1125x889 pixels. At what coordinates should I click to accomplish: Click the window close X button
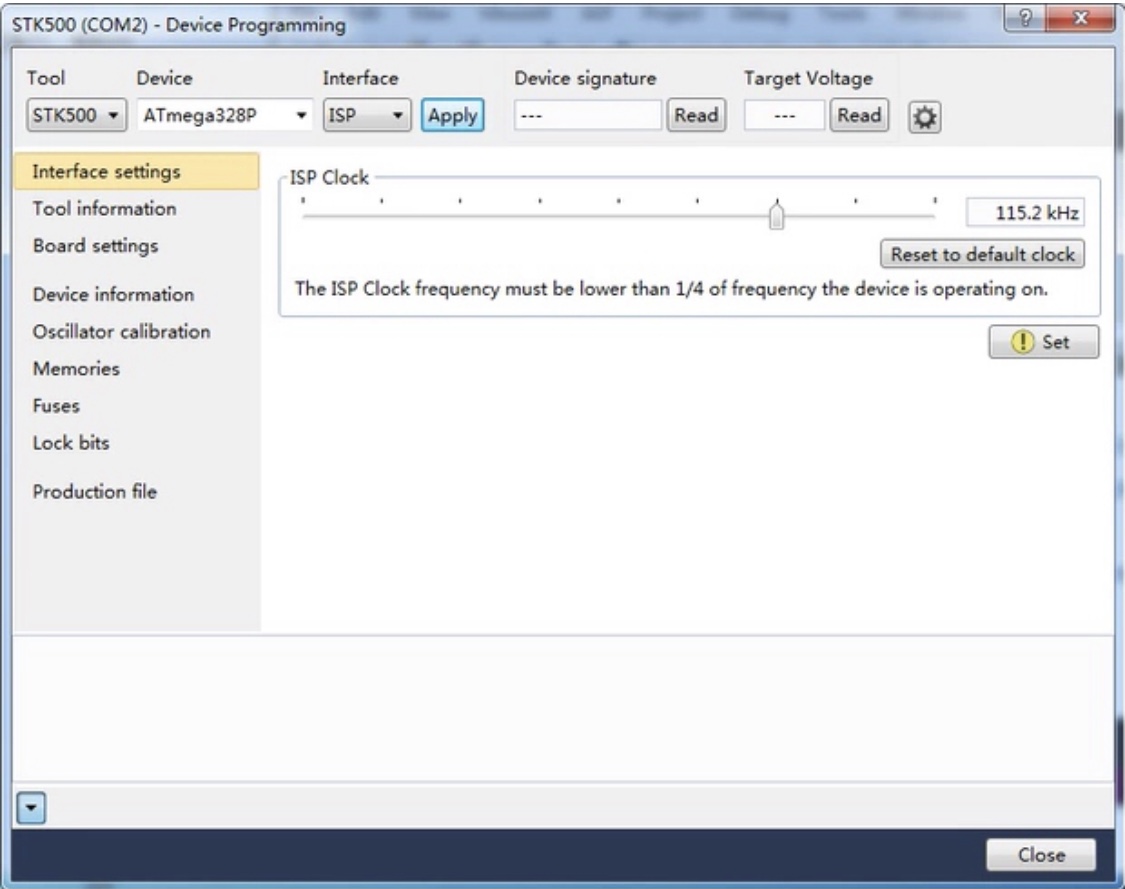tap(1079, 18)
